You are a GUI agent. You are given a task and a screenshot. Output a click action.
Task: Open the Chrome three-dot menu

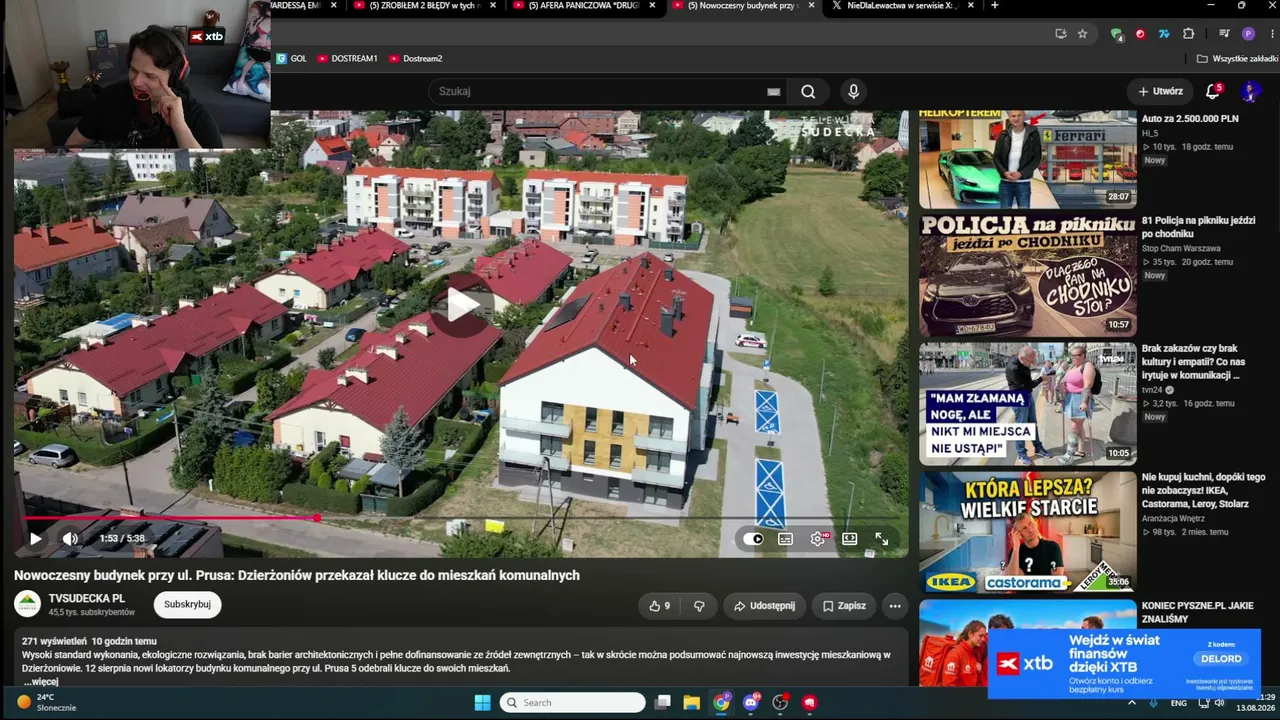point(1271,34)
